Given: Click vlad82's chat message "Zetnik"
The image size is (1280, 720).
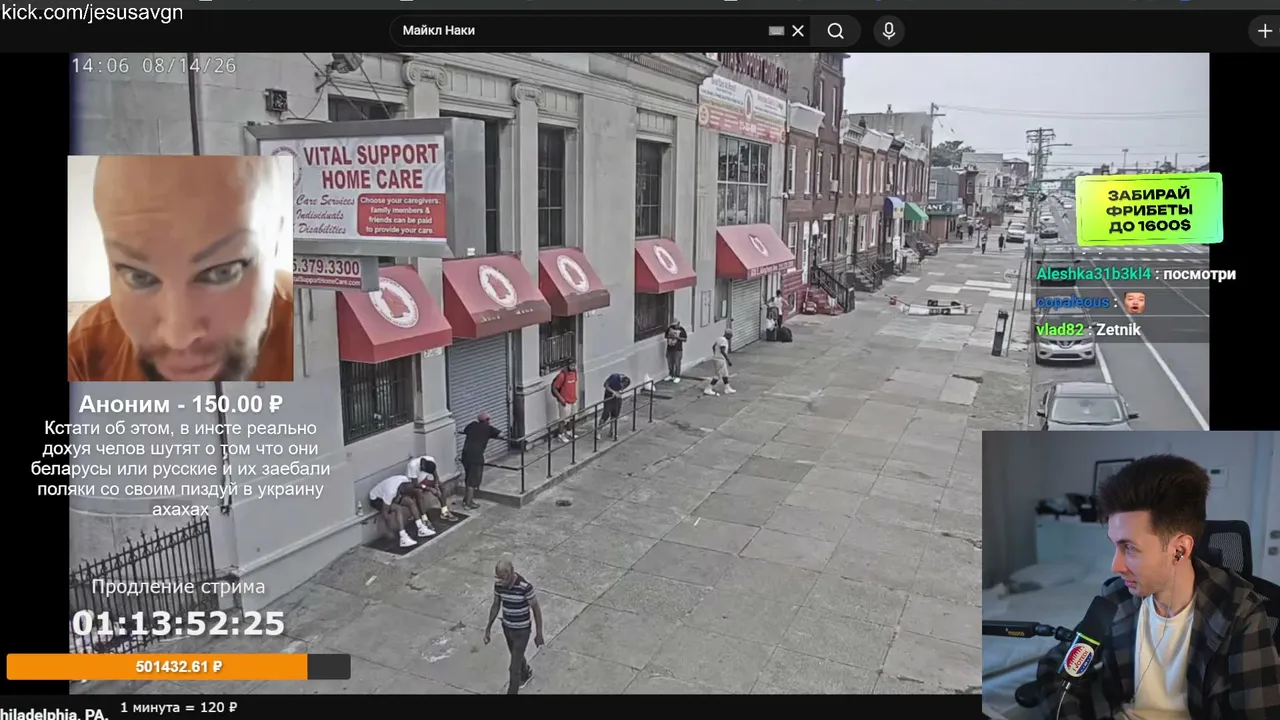Looking at the screenshot, I should [1088, 330].
